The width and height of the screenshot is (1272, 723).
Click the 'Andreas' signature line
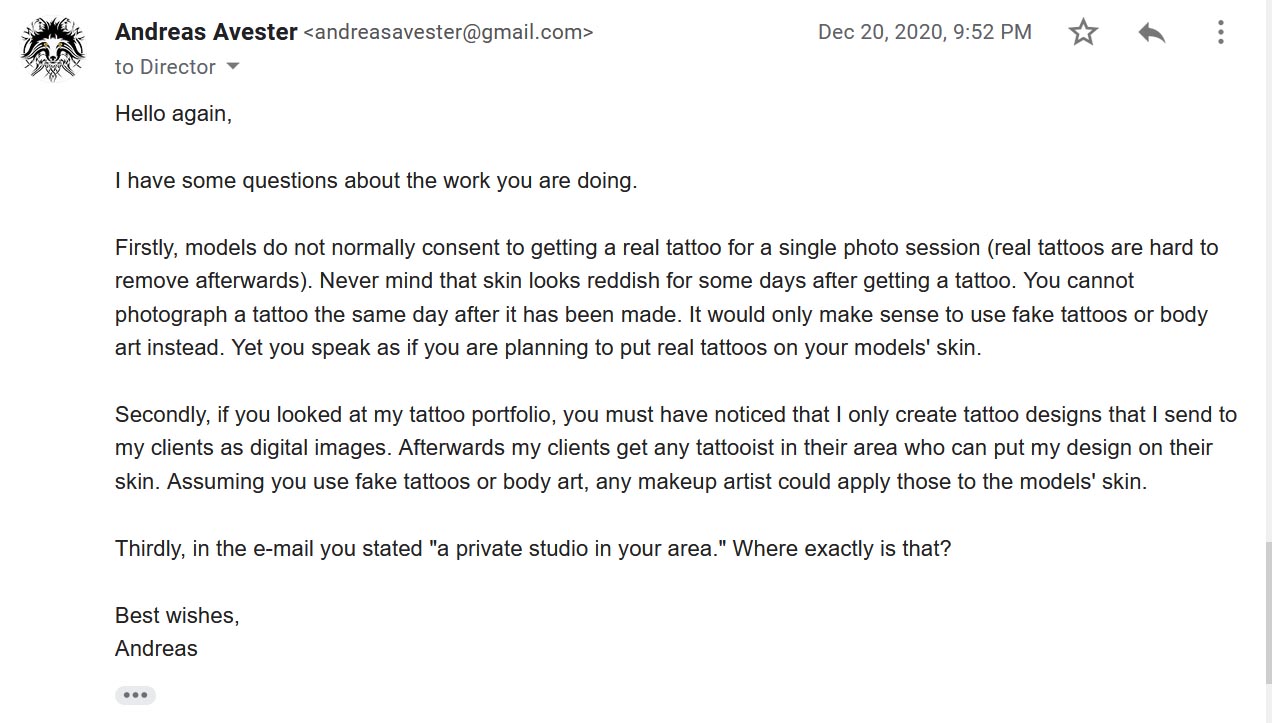pos(156,649)
